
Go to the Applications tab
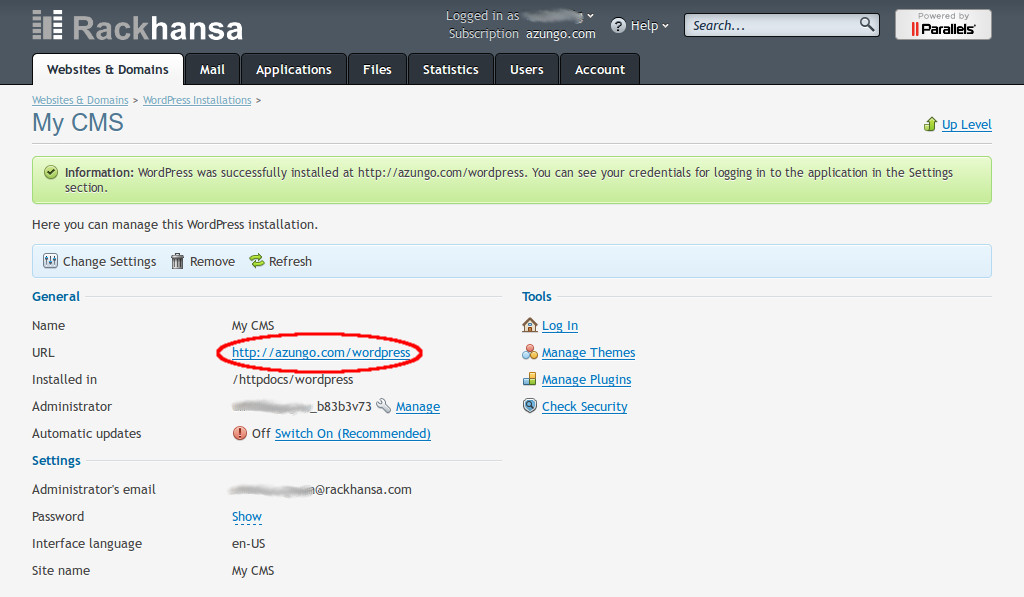point(294,69)
